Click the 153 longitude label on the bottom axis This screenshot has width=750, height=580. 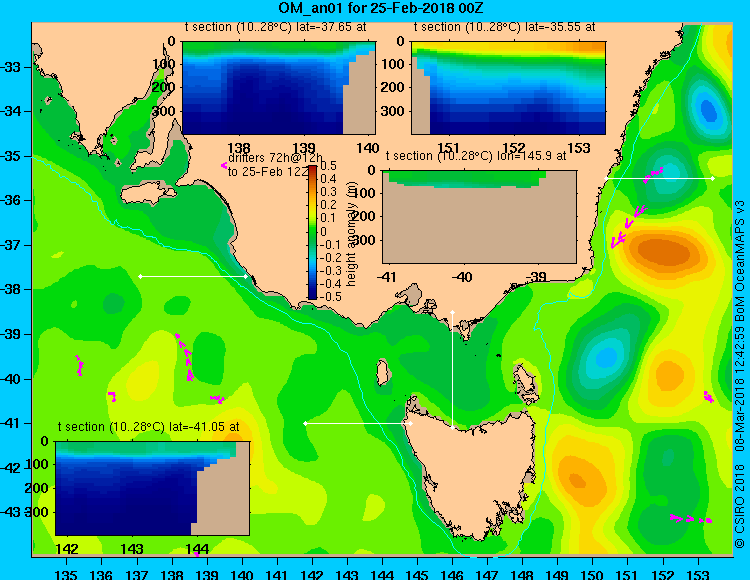(698, 575)
